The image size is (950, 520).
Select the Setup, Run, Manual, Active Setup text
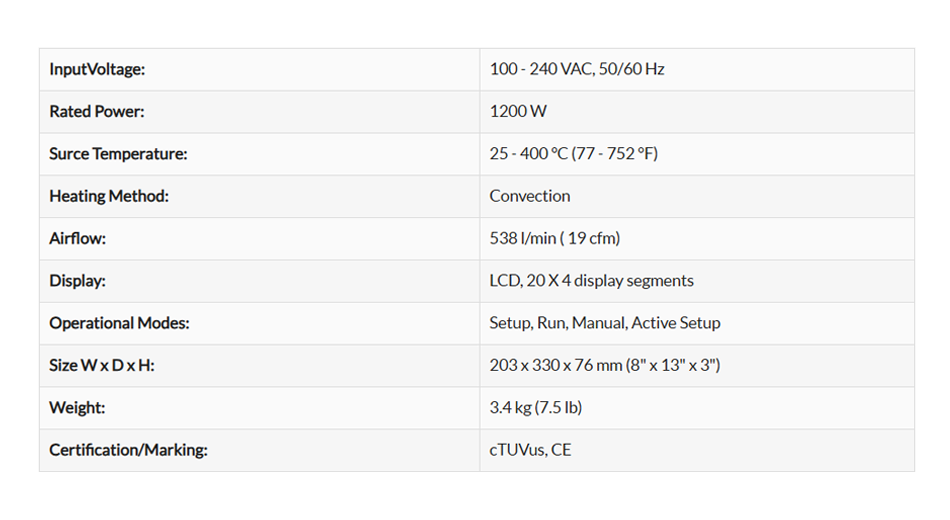[x=605, y=323]
